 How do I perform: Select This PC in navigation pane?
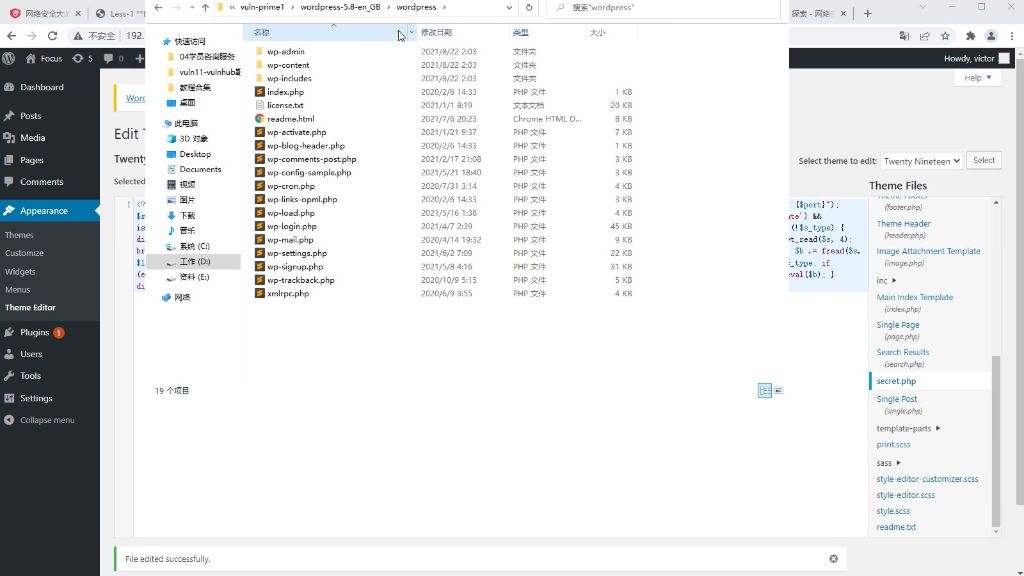click(186, 123)
